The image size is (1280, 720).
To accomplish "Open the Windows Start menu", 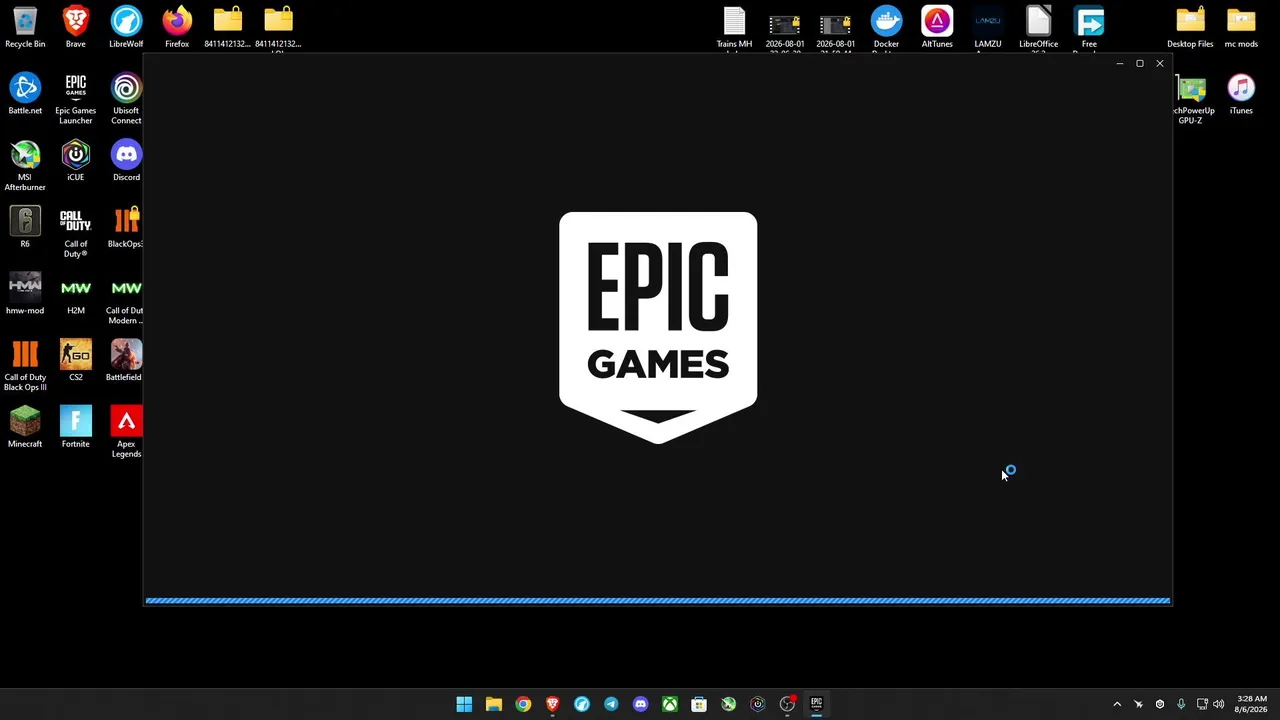I will (x=464, y=704).
